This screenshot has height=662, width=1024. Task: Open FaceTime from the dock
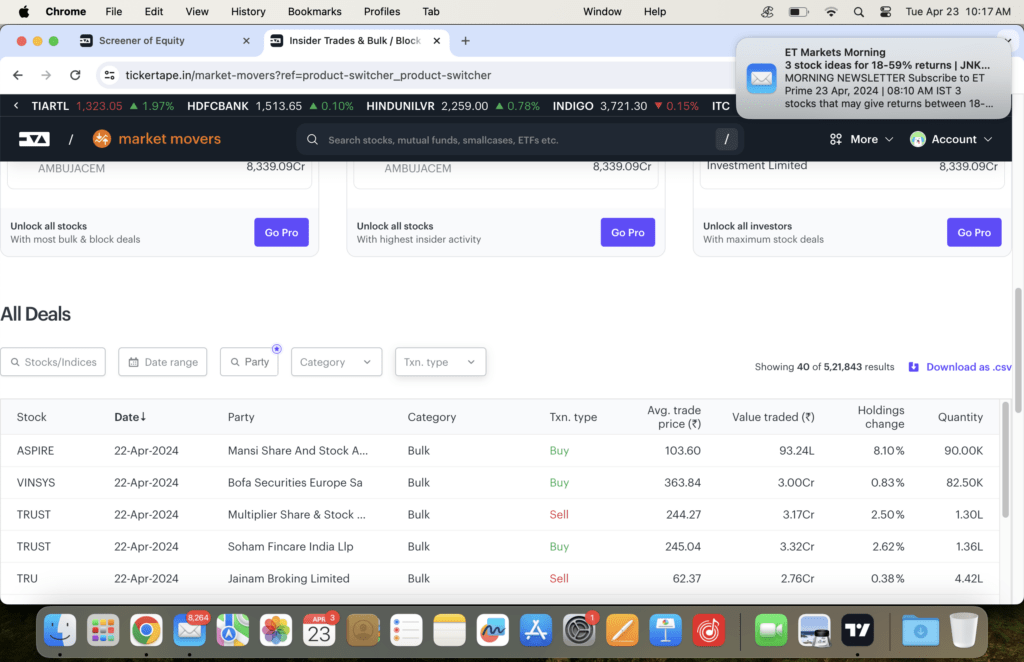coord(771,630)
